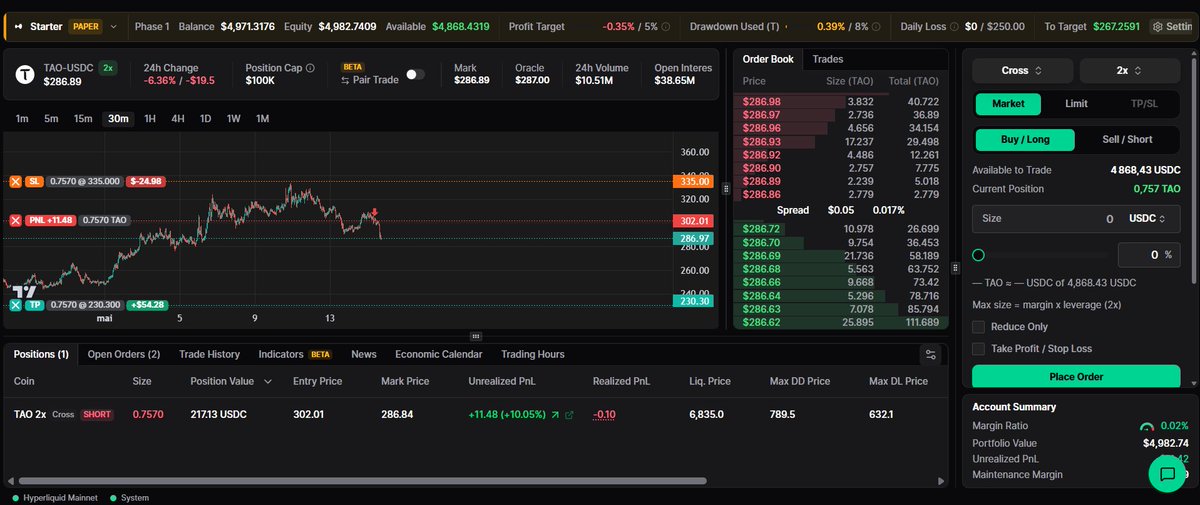Share the unrealized PnL via arrow icon
This screenshot has height=505, width=1200.
555,414
